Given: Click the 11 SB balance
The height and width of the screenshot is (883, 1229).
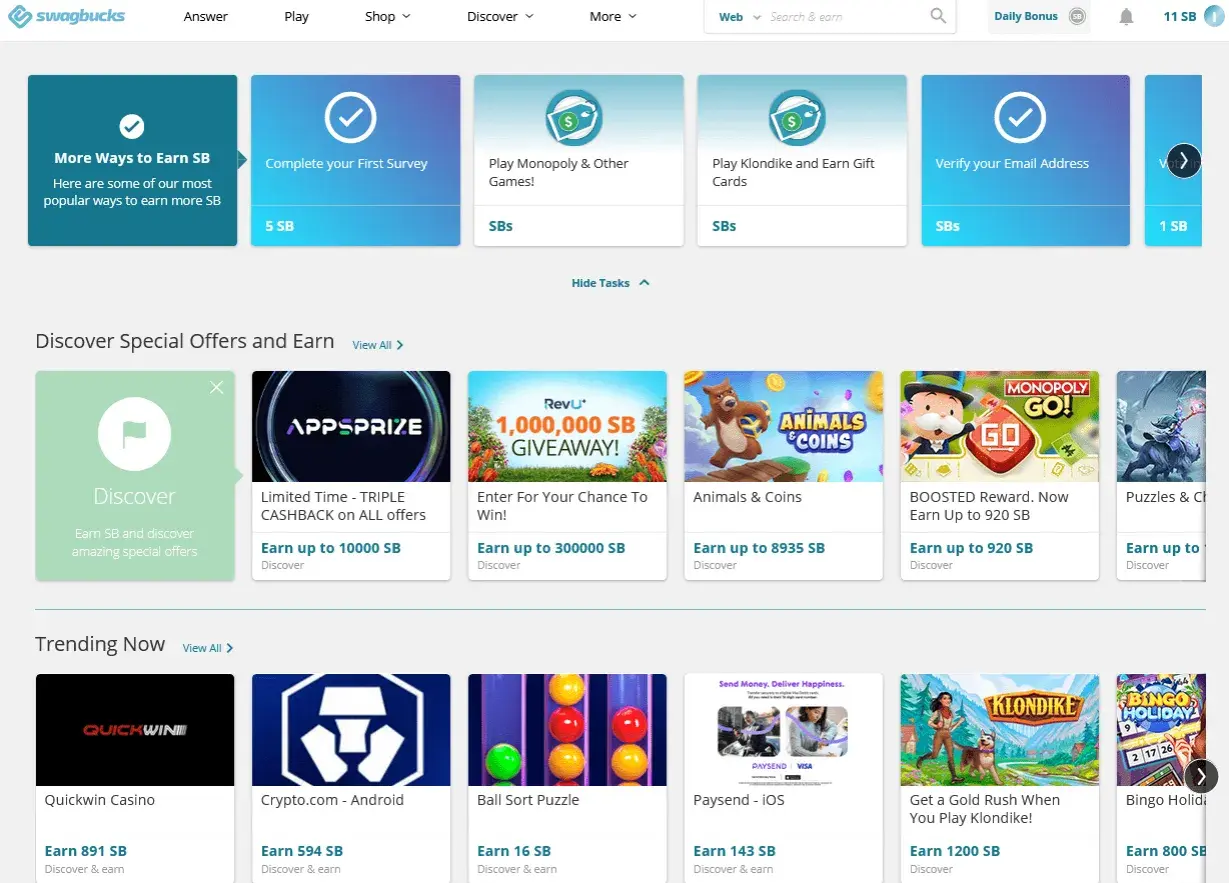Looking at the screenshot, I should point(1179,16).
